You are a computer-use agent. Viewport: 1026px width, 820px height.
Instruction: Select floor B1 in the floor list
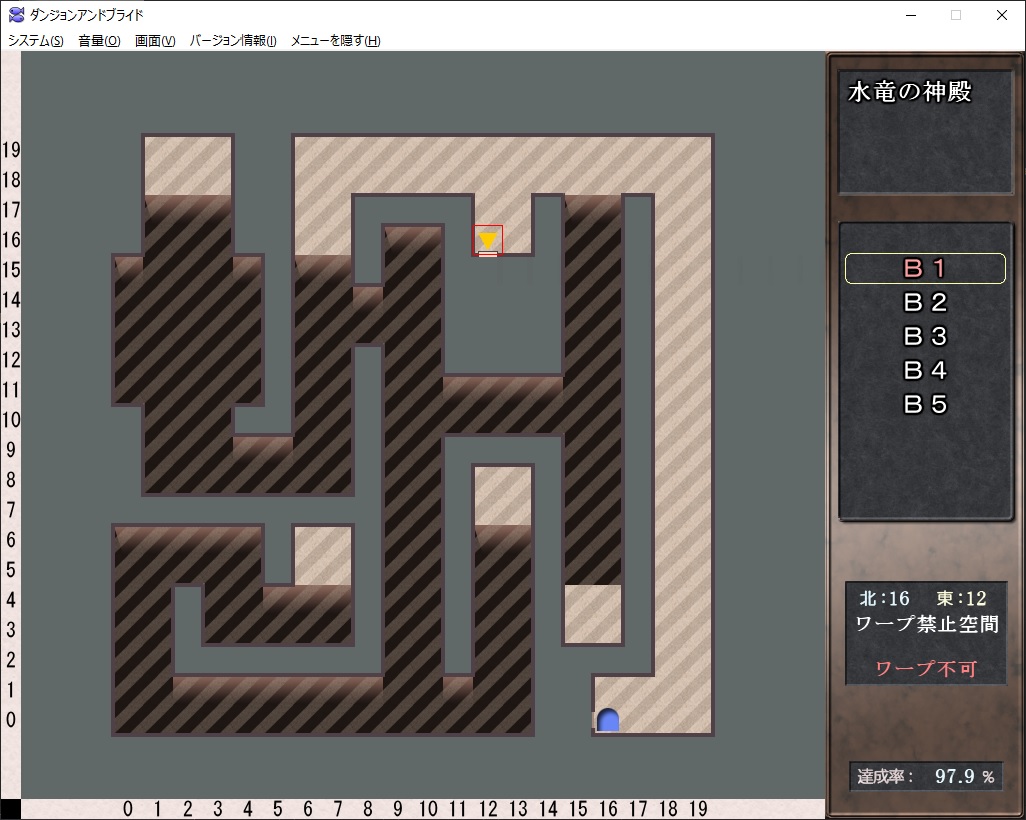[925, 268]
